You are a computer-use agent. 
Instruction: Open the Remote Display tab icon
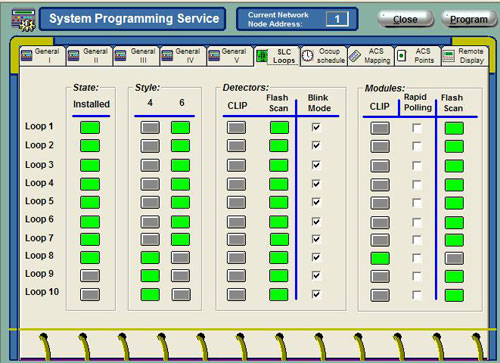click(x=449, y=56)
